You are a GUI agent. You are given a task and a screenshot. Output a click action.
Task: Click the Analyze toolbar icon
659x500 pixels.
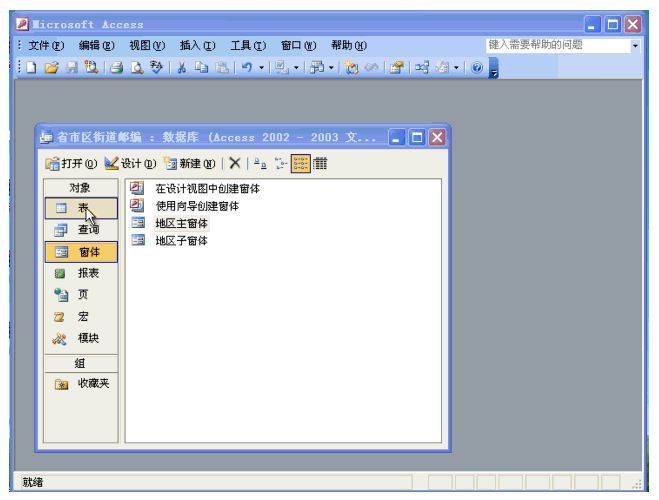click(x=316, y=68)
